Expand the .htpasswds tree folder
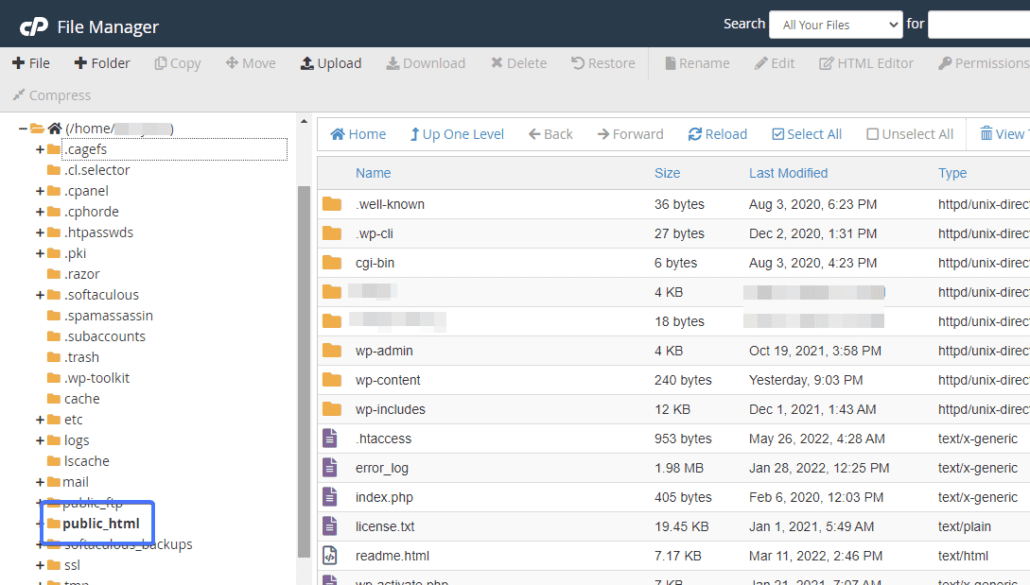Image resolution: width=1030 pixels, height=585 pixels. (x=40, y=232)
